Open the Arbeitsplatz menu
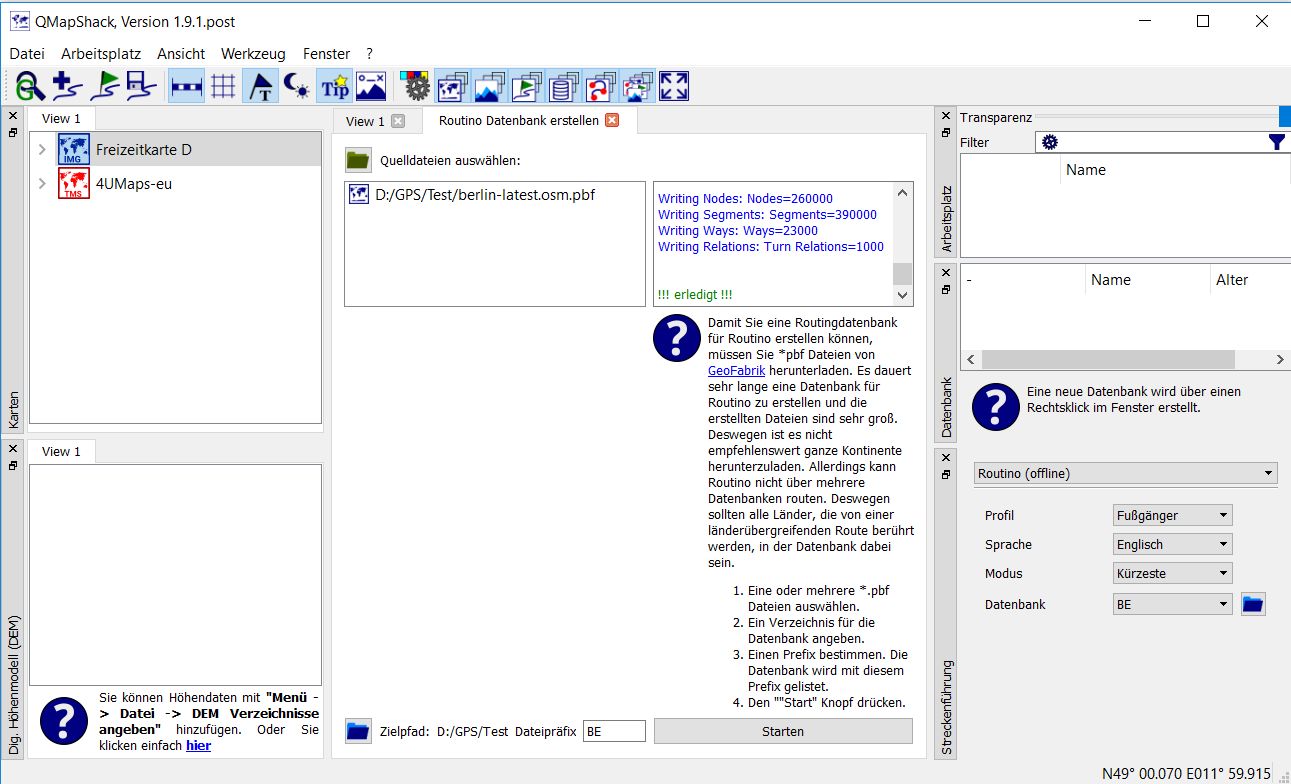1291x784 pixels. coord(101,54)
